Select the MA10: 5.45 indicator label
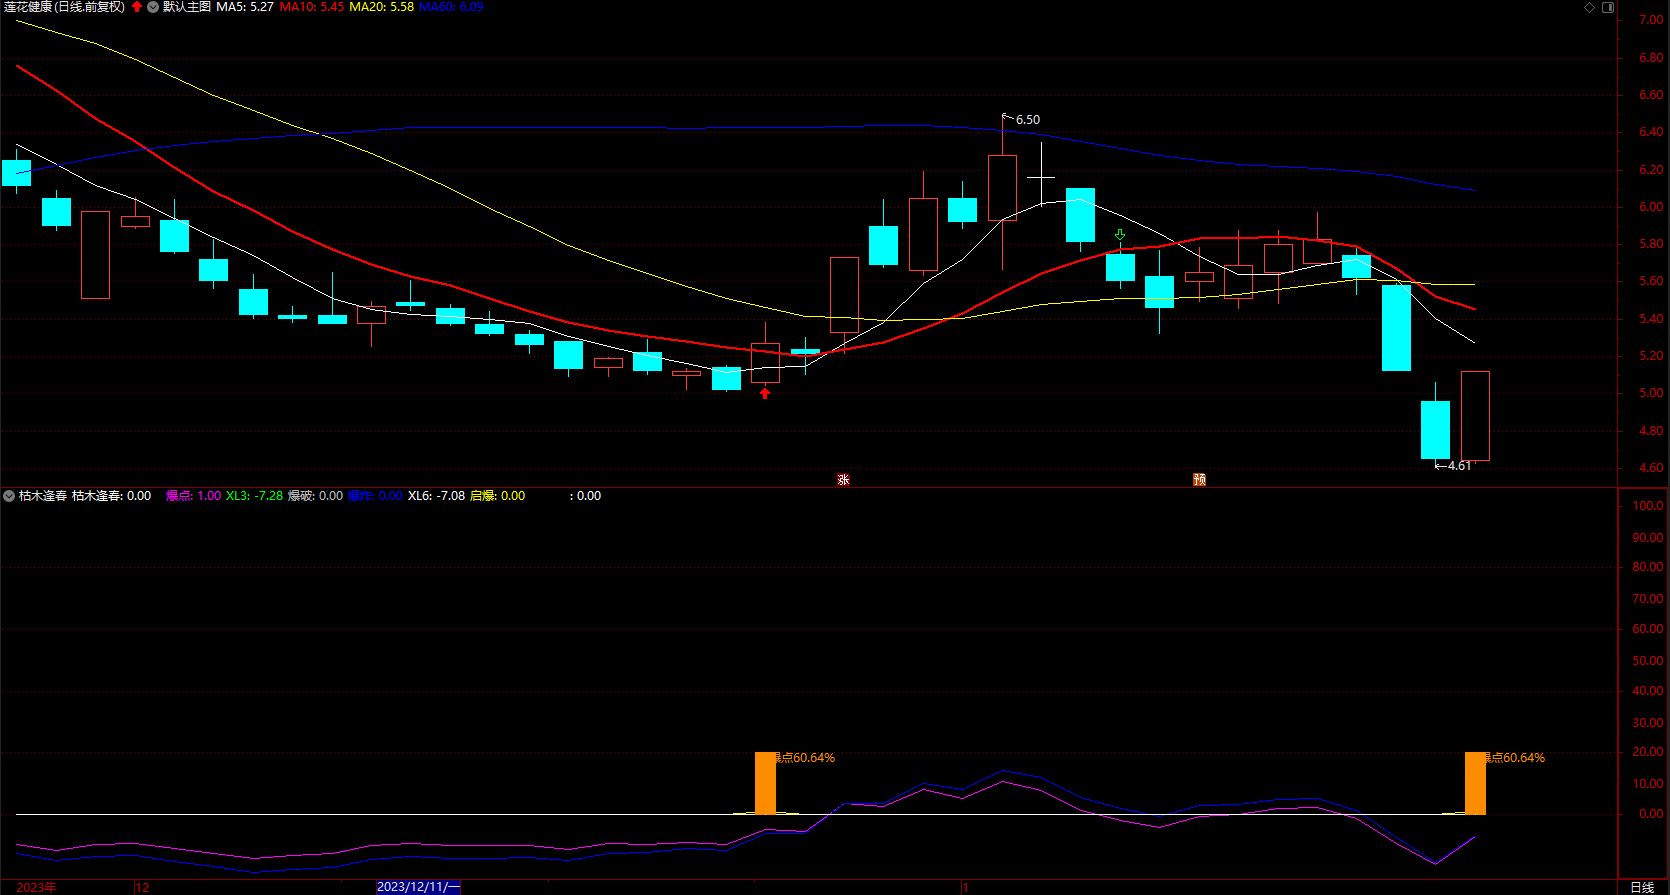 (312, 7)
